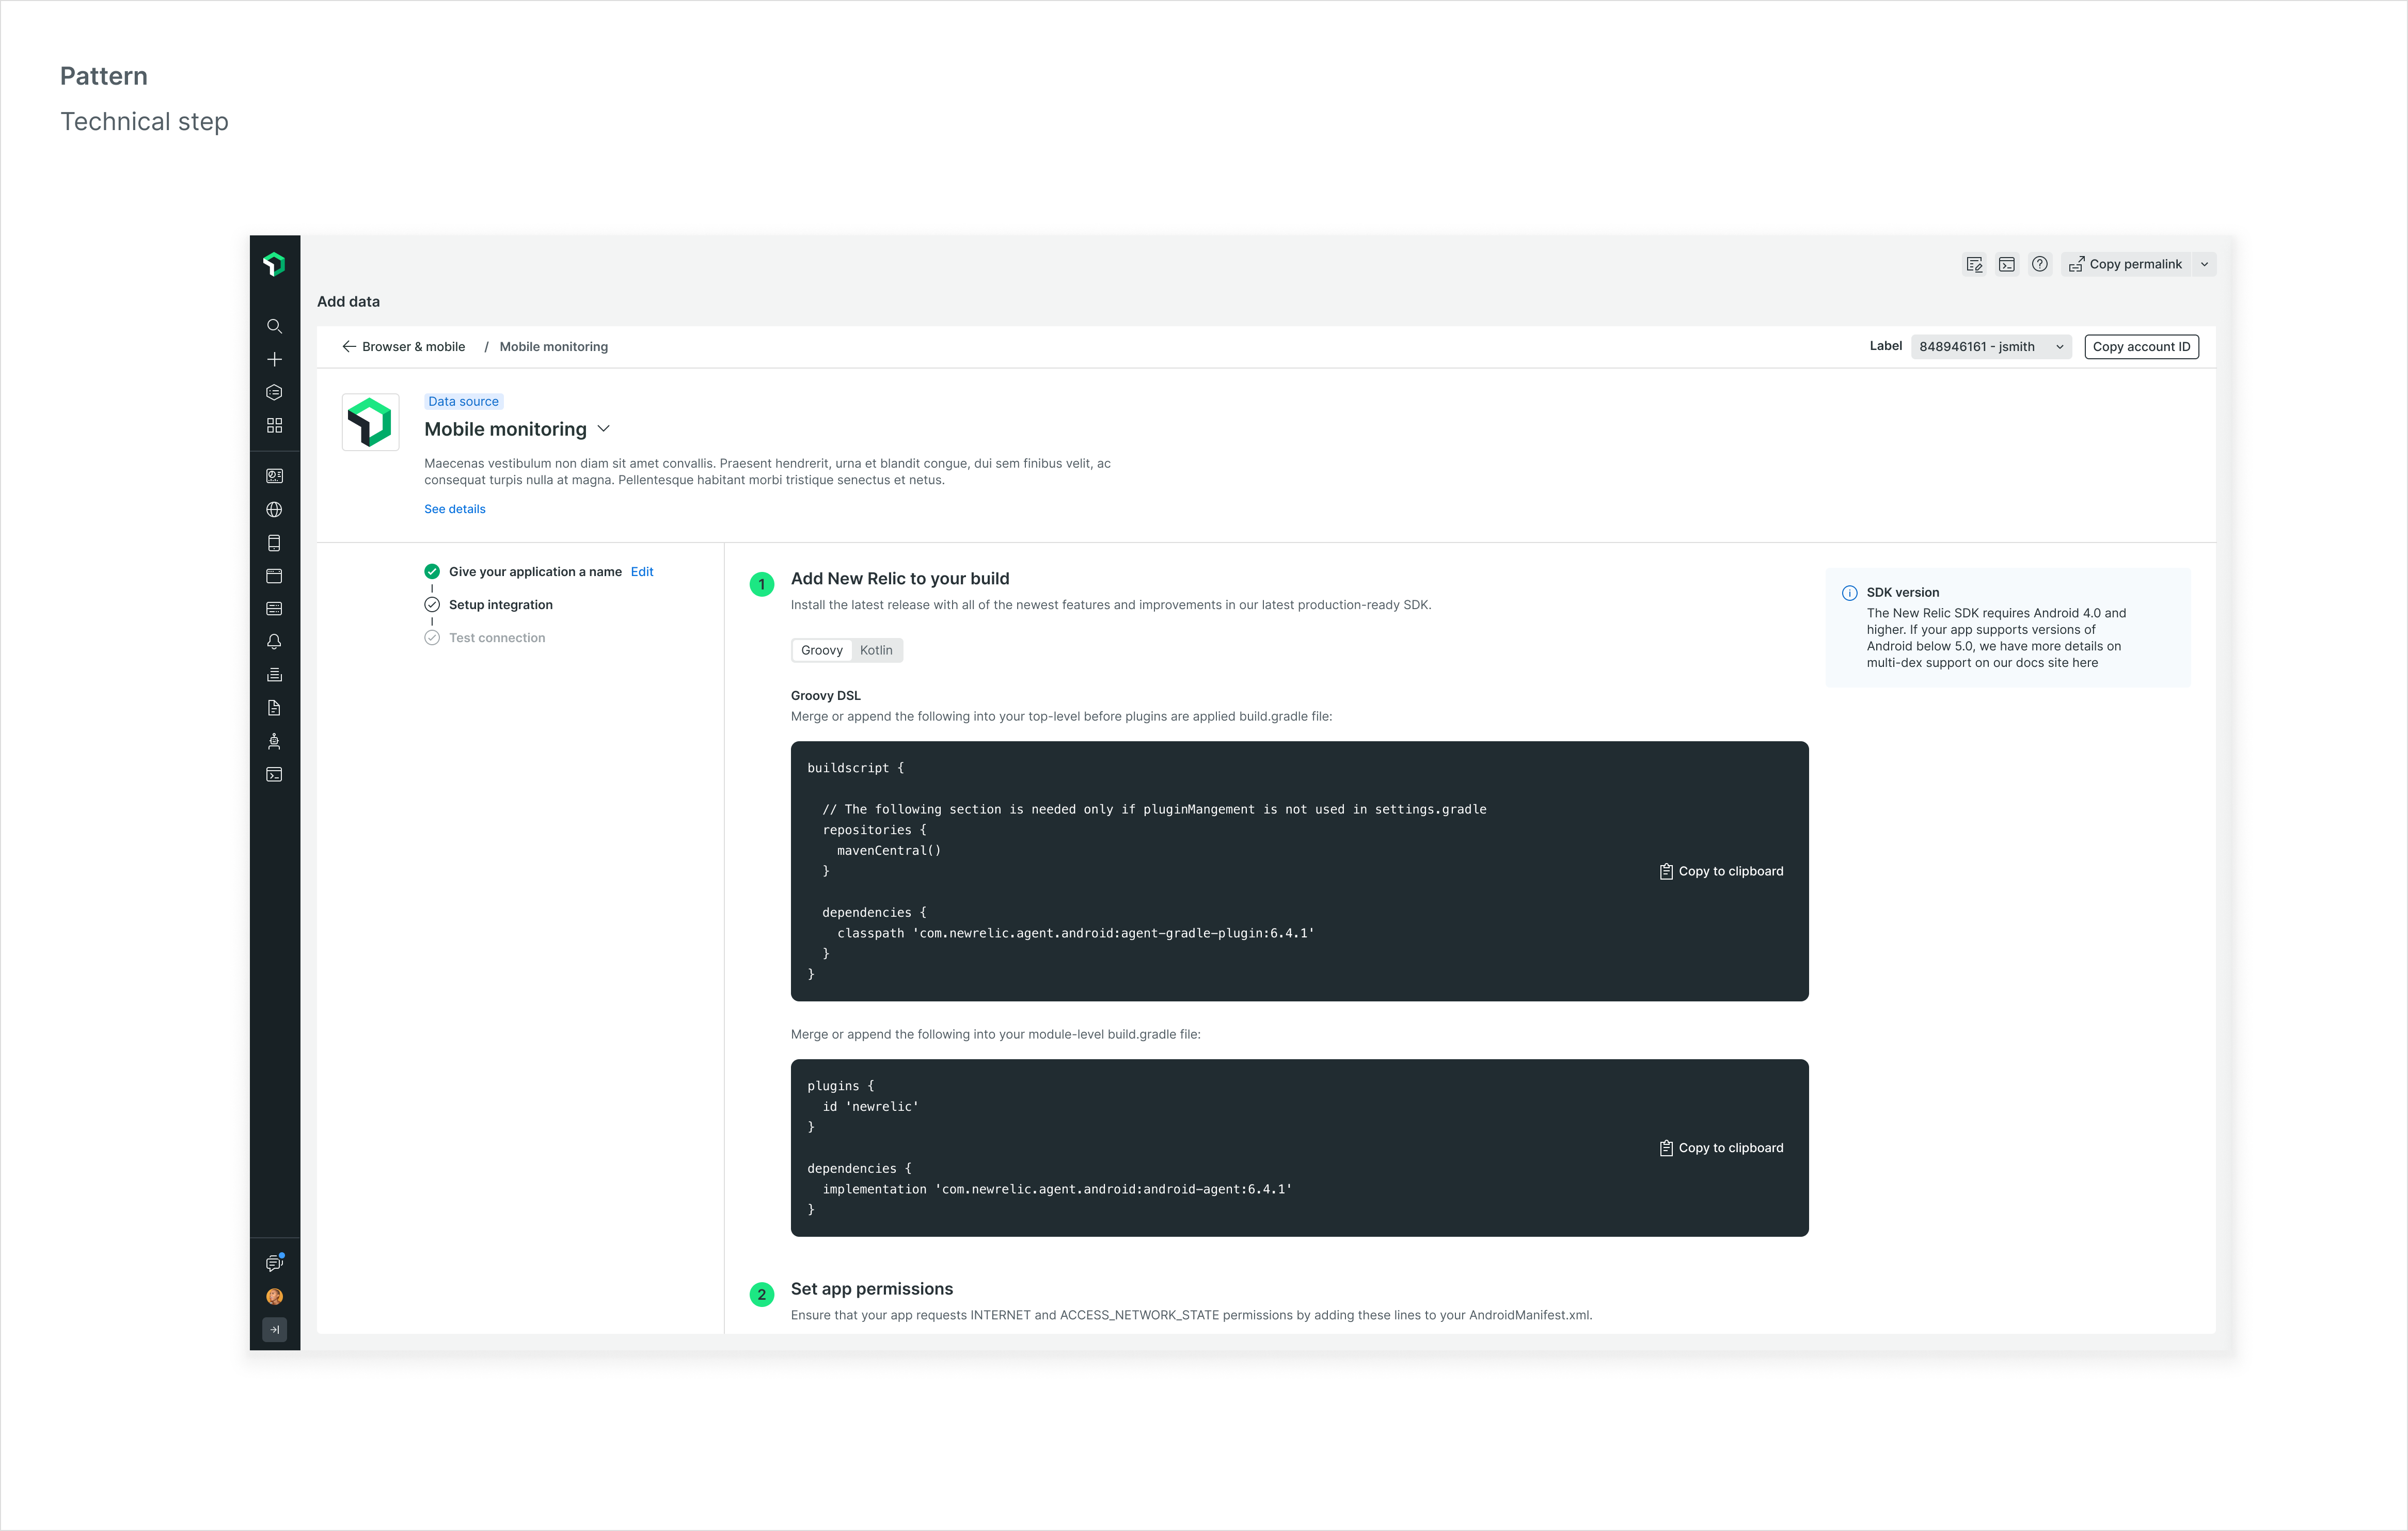Click the SDK version info icon
This screenshot has width=2408, height=1531.
(x=1850, y=593)
